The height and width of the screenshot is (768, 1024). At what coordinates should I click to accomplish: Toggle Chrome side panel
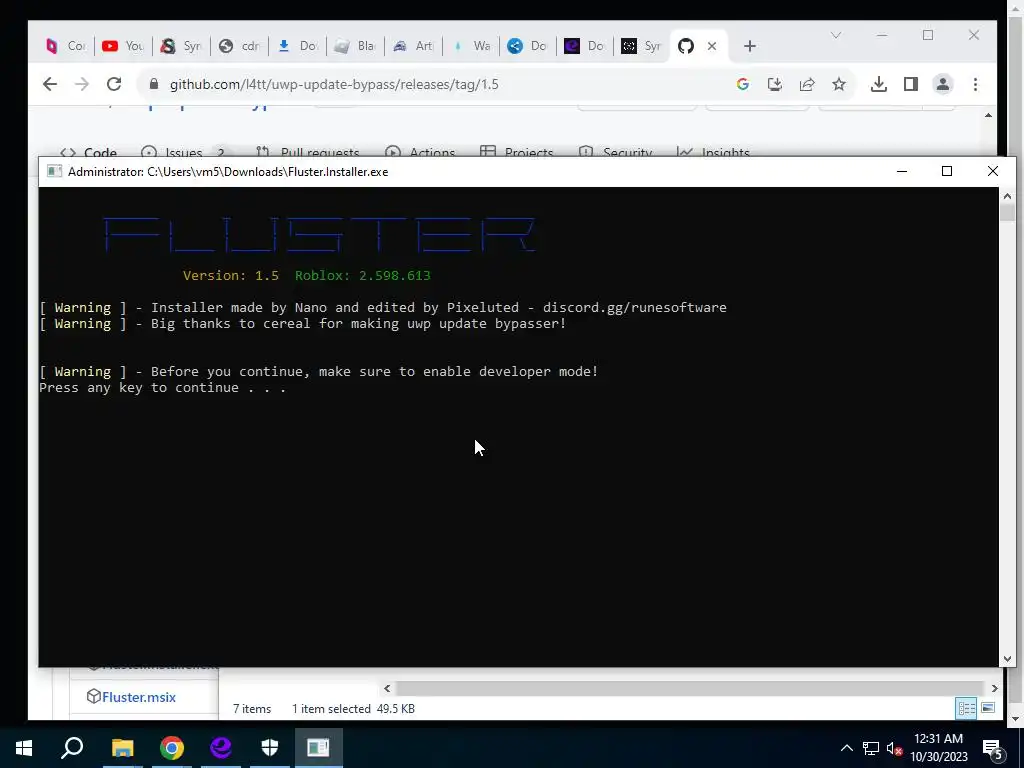click(911, 84)
